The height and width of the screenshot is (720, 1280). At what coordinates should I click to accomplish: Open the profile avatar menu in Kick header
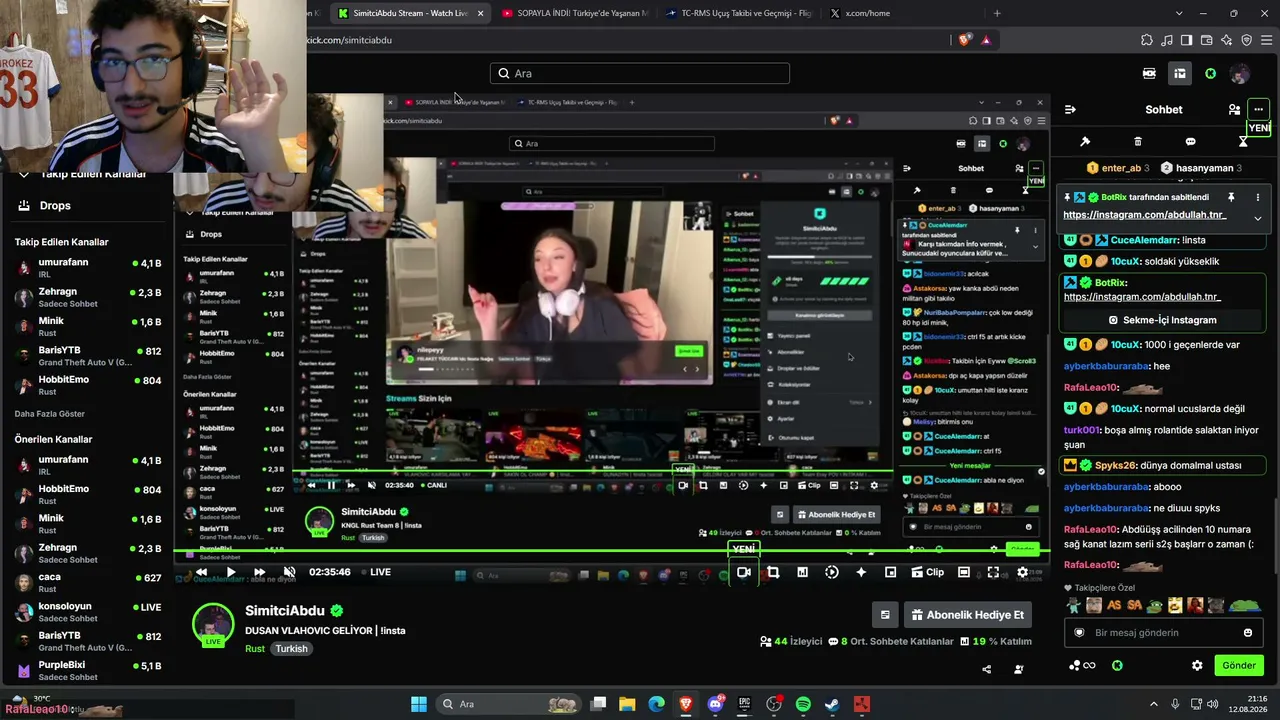1240,73
